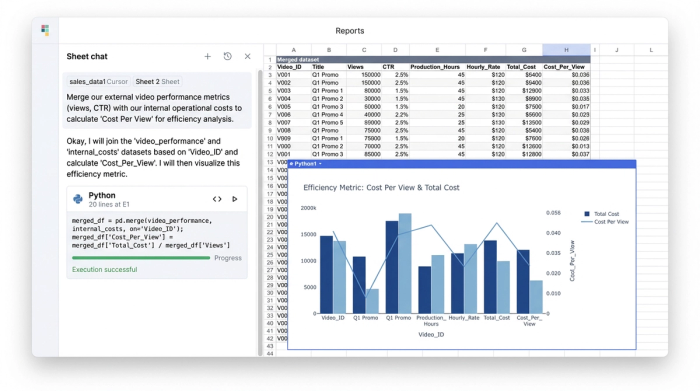Viewport: 700px width, 391px height.
Task: Click the chat panel vertical scrollbar
Action: (260, 213)
